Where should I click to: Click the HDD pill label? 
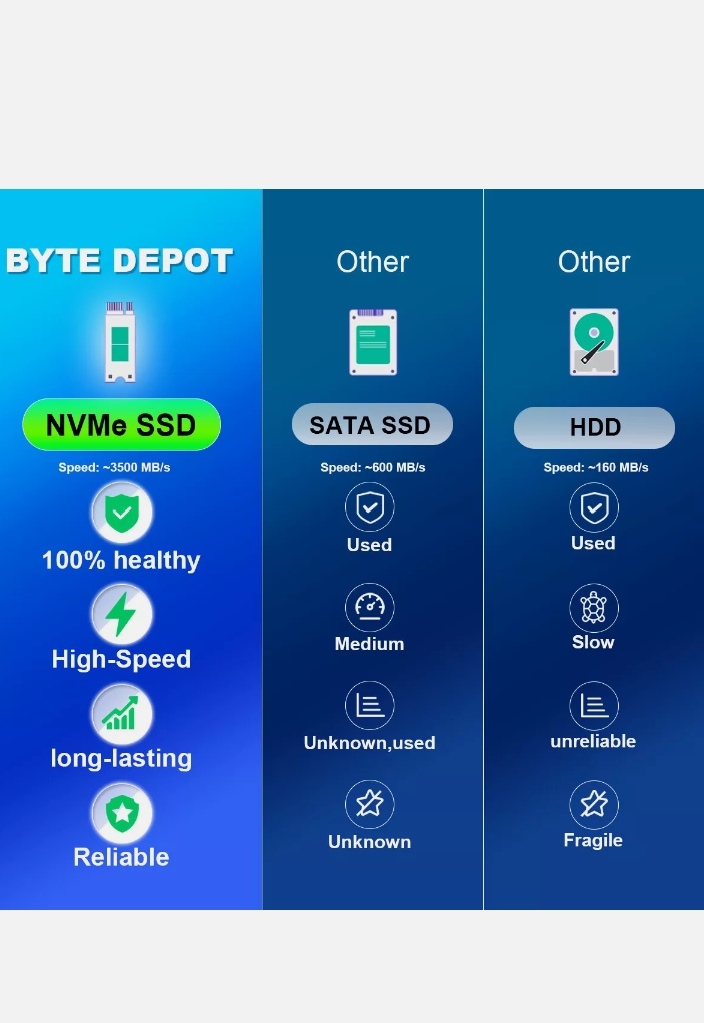[x=594, y=427]
